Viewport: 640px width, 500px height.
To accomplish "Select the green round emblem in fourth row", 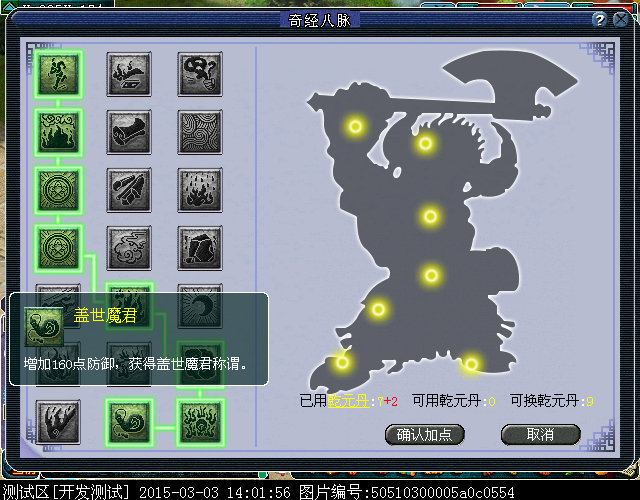I will click(58, 248).
